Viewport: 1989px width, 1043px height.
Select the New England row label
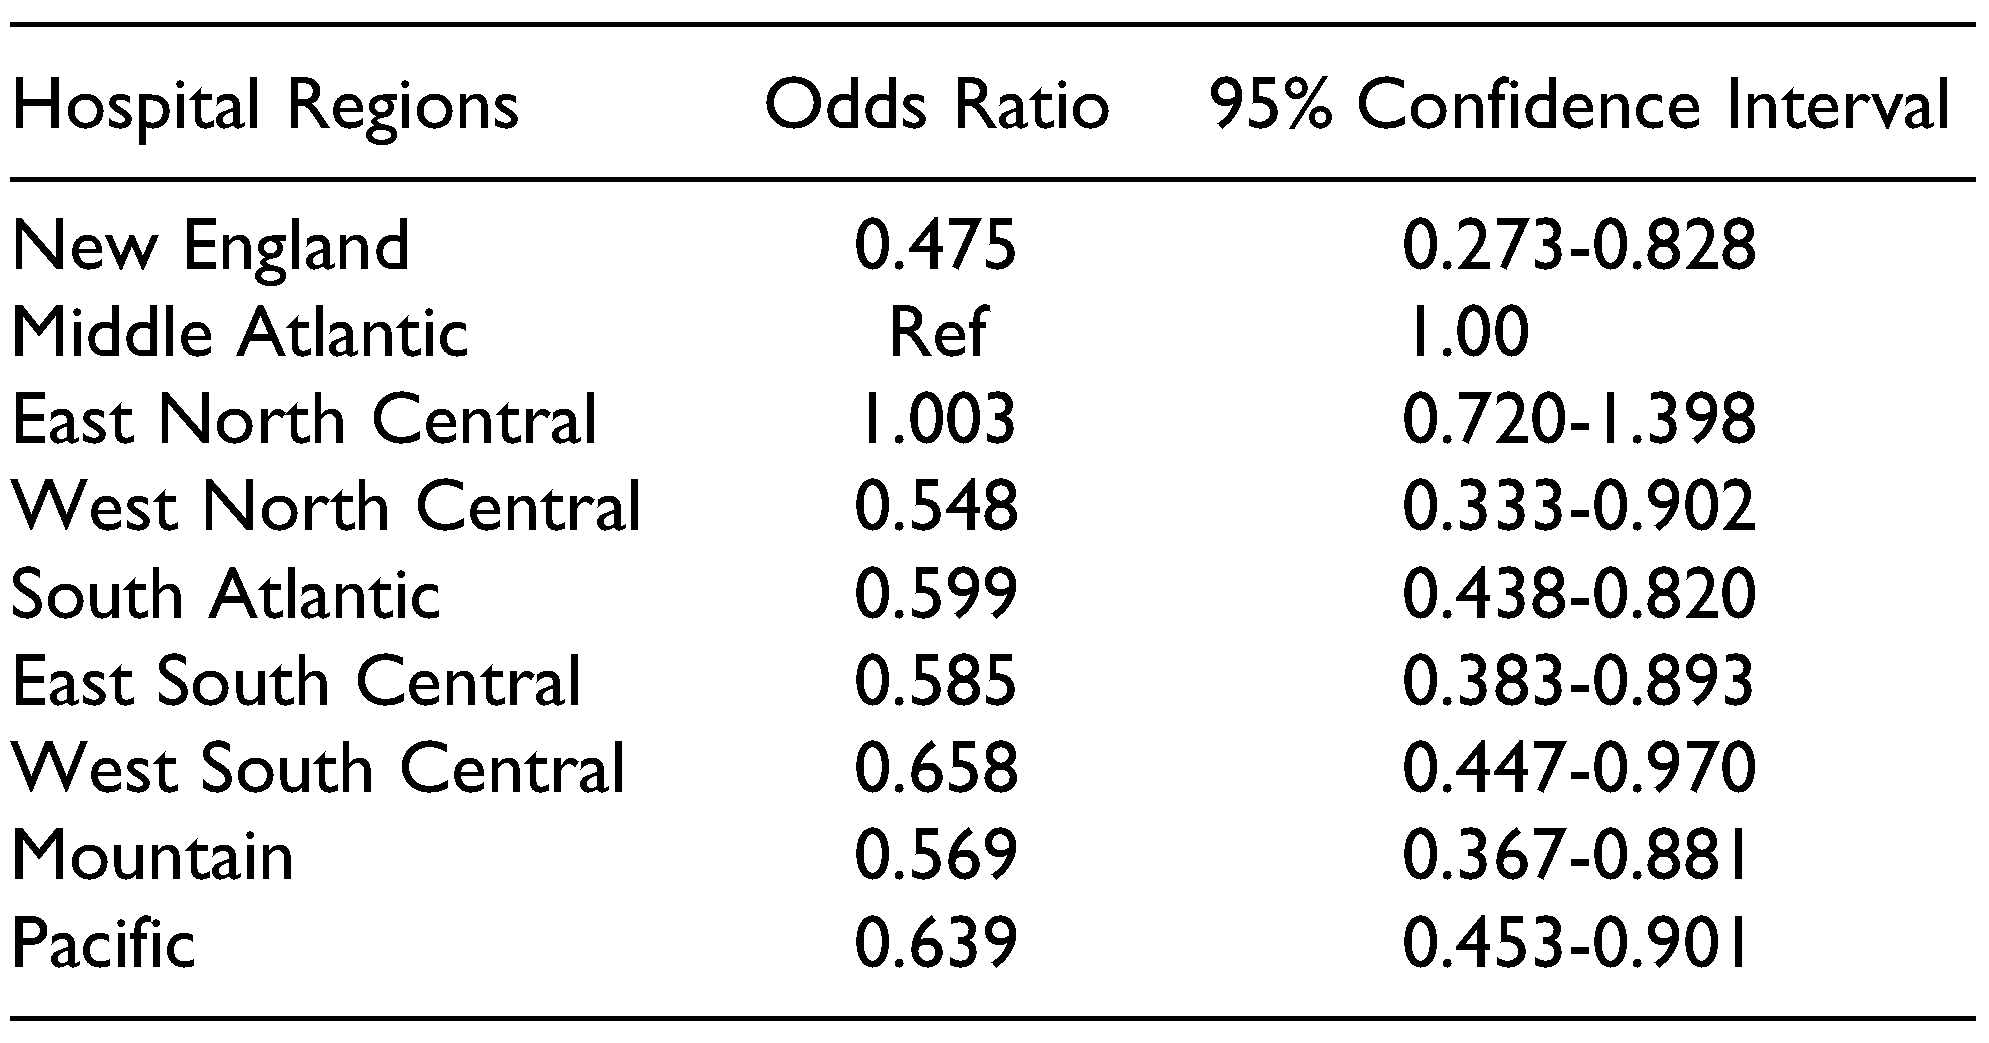coord(211,246)
